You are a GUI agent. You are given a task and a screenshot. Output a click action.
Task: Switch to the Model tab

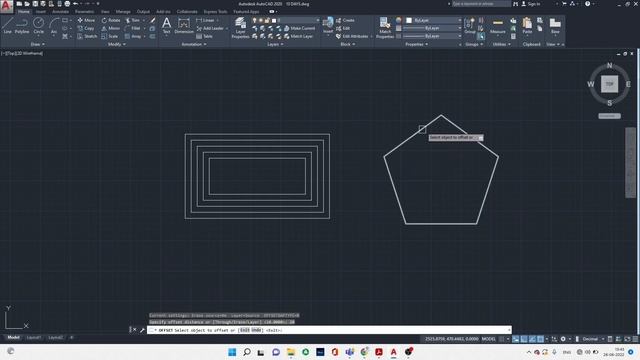13,338
